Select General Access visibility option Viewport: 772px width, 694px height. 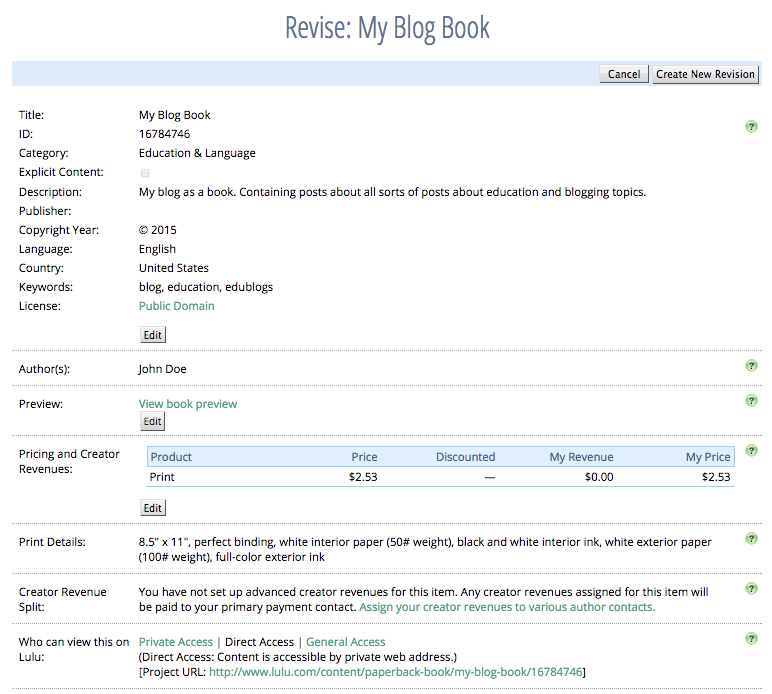tap(345, 642)
